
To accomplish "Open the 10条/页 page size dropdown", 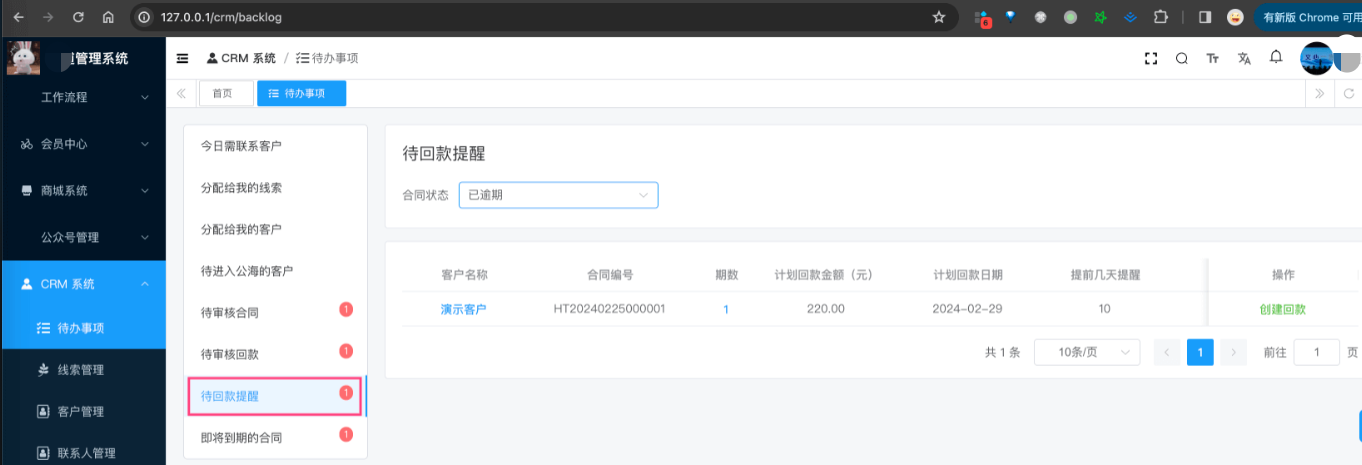I will pos(1086,352).
